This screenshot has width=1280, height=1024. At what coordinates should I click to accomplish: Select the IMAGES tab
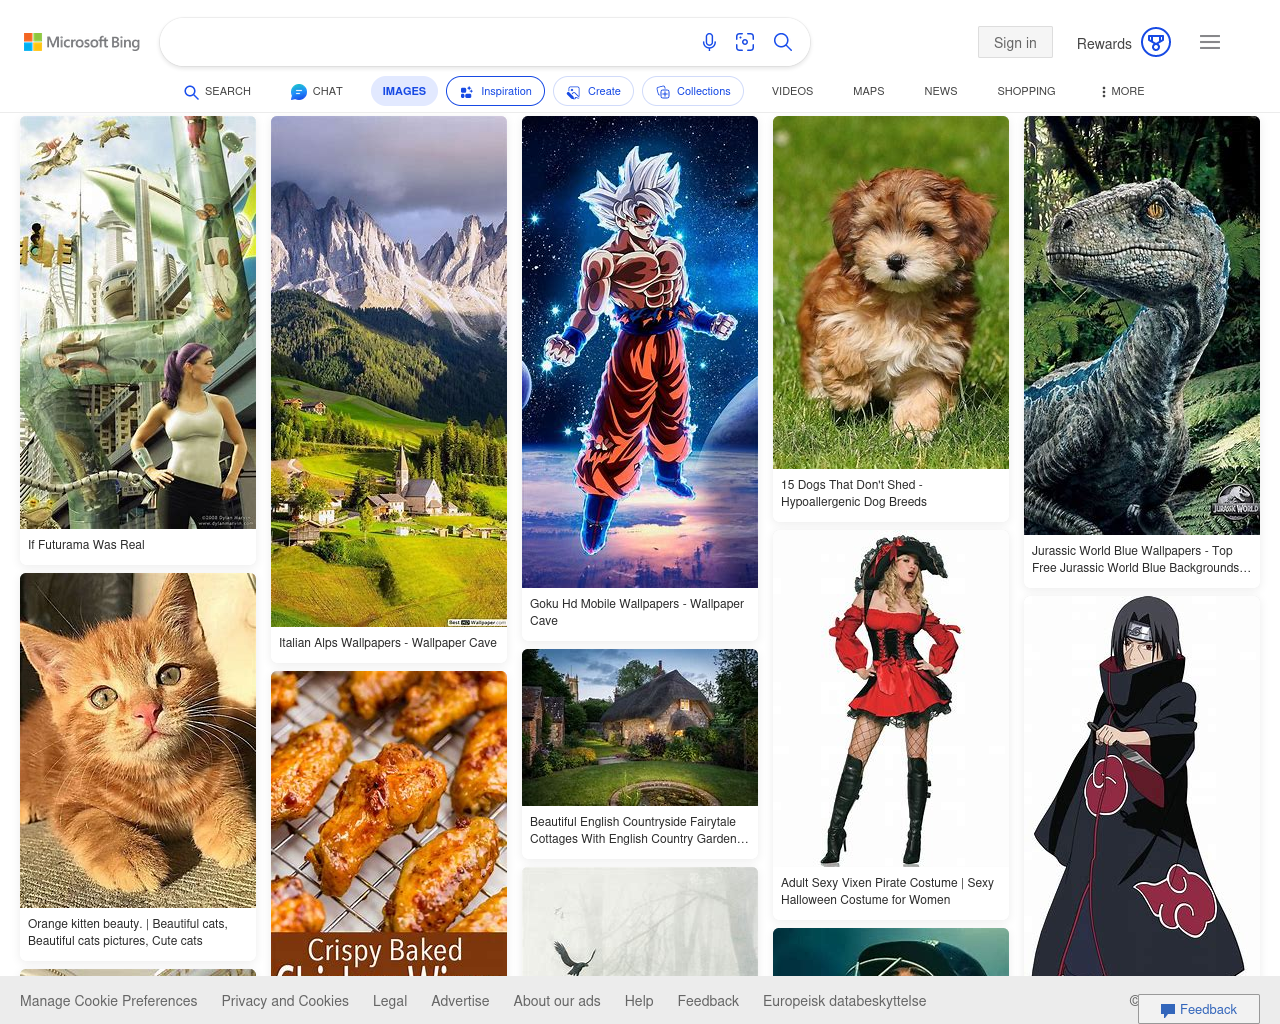click(404, 91)
